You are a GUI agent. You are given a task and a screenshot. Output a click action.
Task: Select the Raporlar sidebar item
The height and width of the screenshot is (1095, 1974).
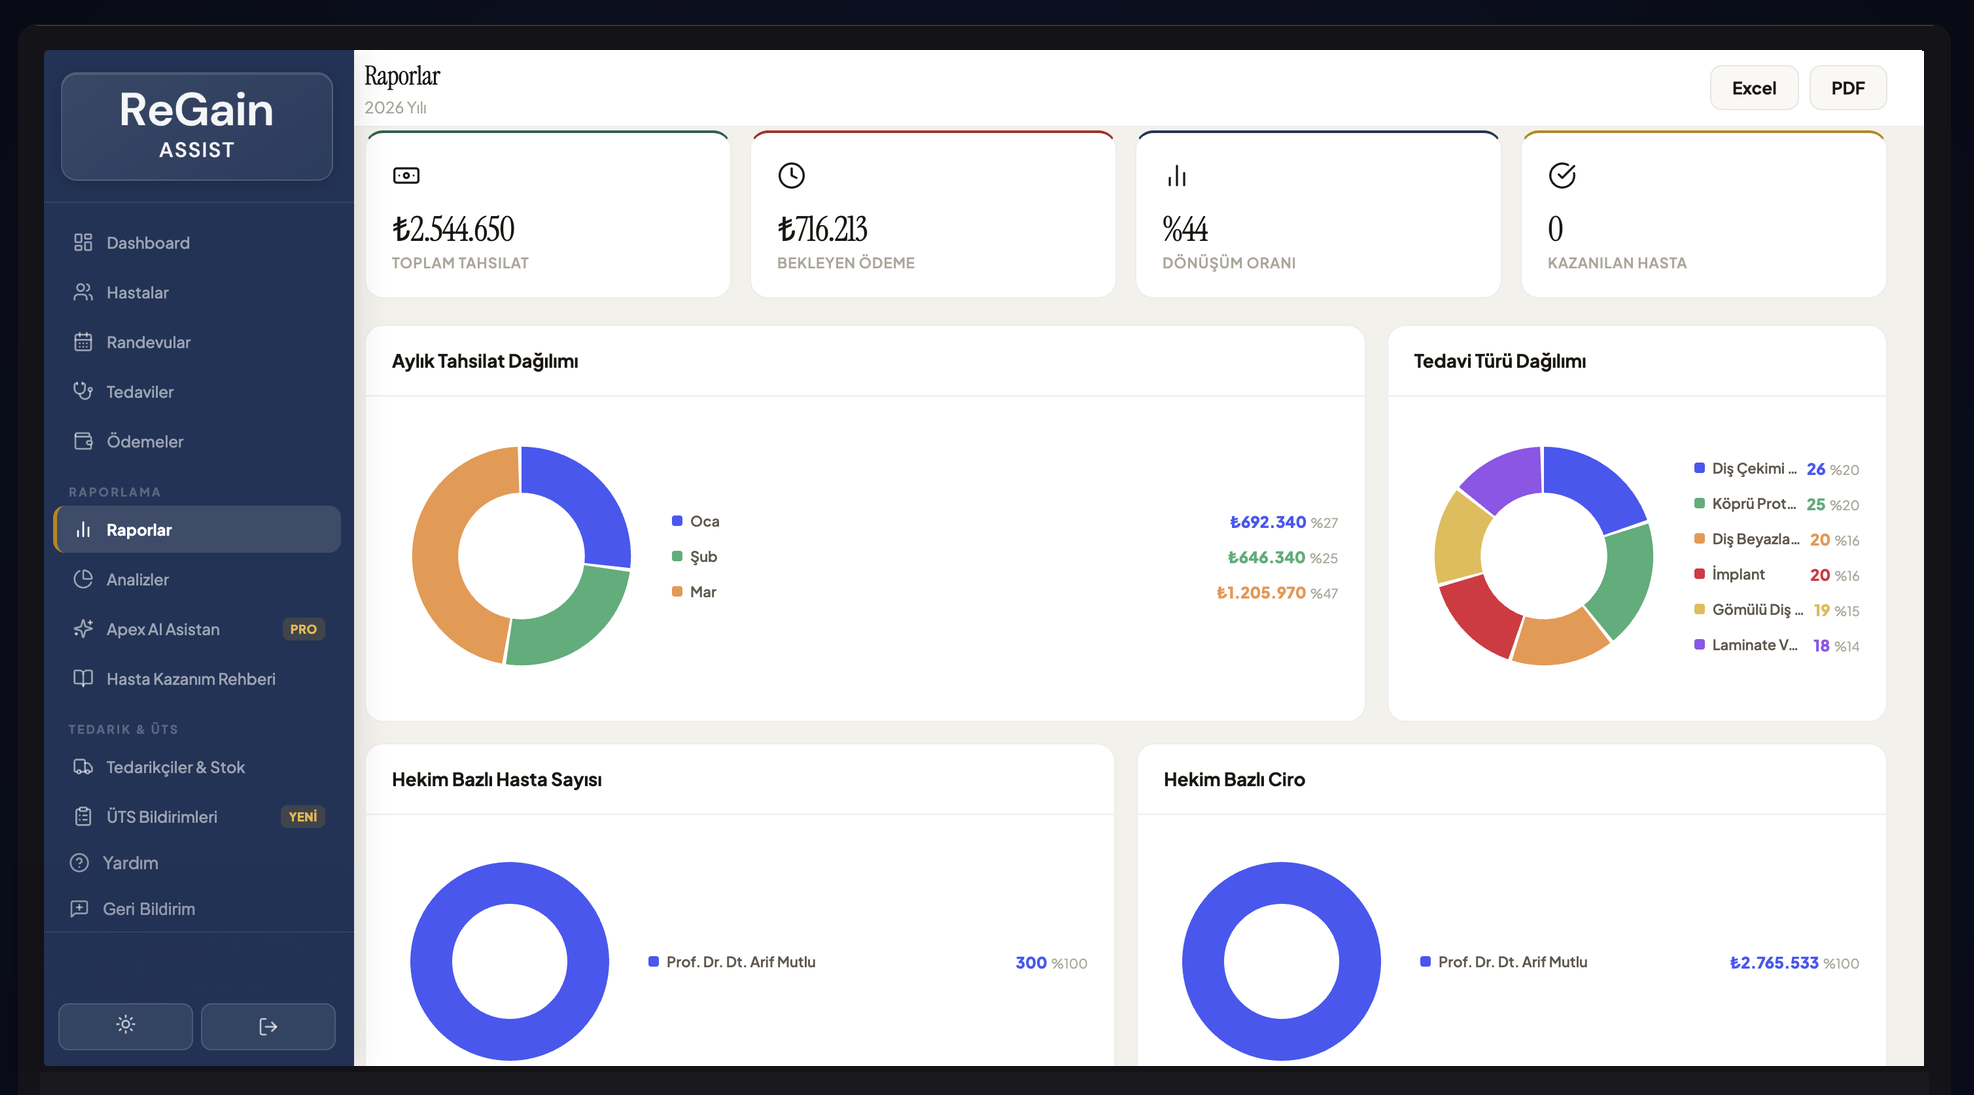[139, 530]
